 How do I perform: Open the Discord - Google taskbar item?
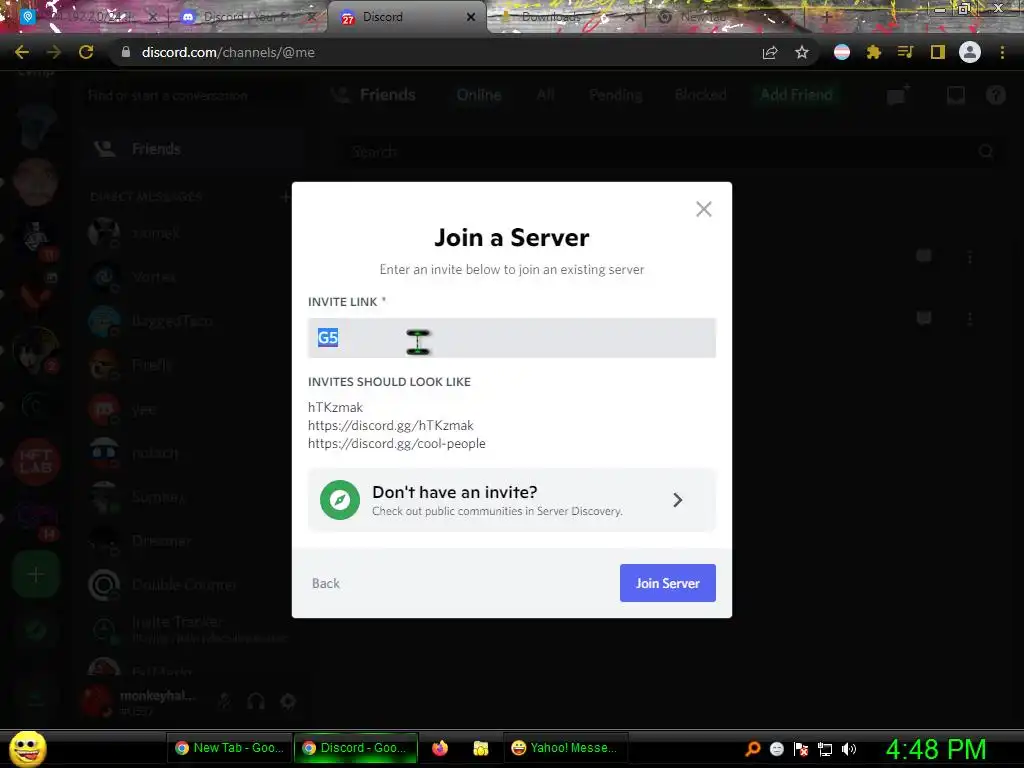tap(356, 748)
